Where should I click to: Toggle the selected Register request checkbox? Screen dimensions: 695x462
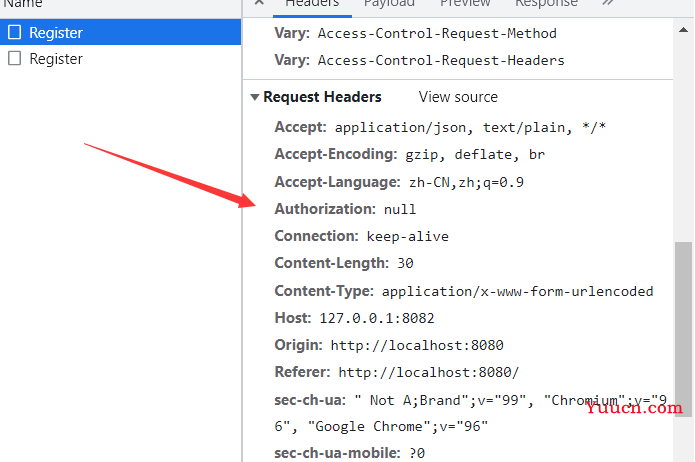[15, 32]
